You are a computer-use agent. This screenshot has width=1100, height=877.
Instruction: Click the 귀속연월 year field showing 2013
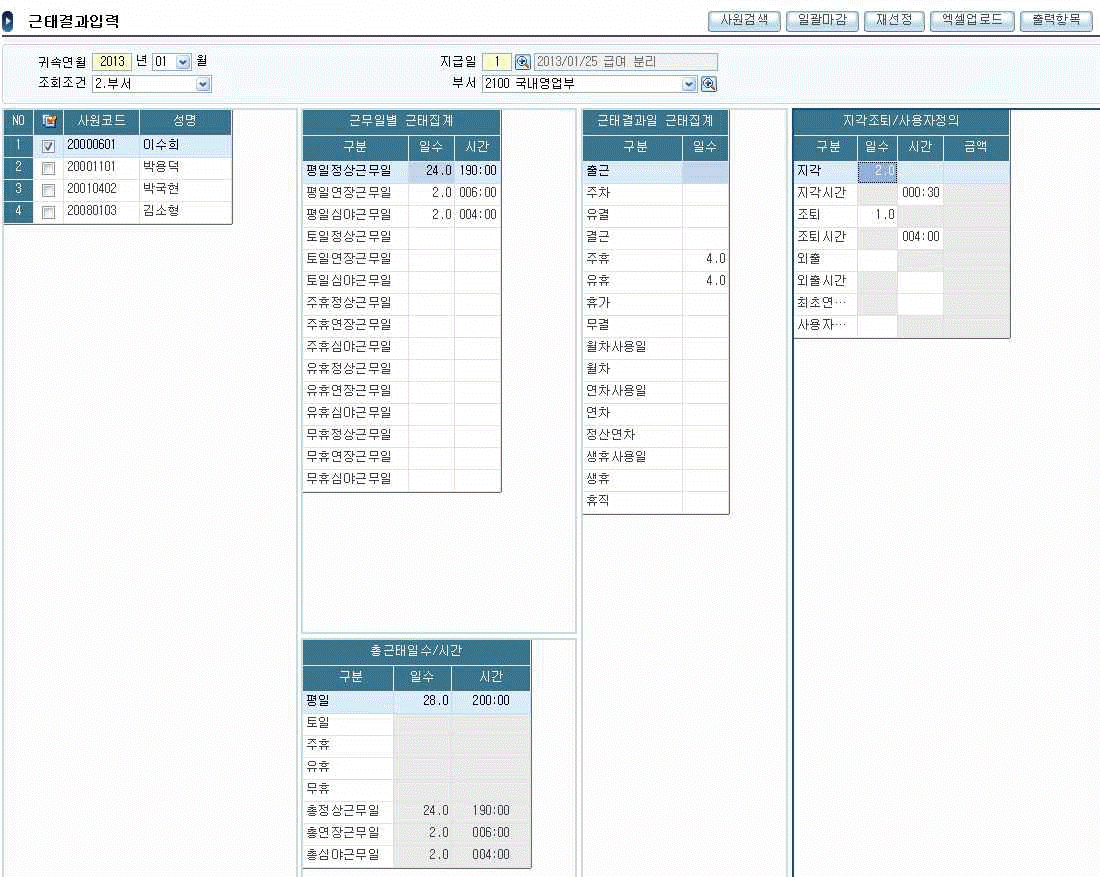pyautogui.click(x=111, y=62)
